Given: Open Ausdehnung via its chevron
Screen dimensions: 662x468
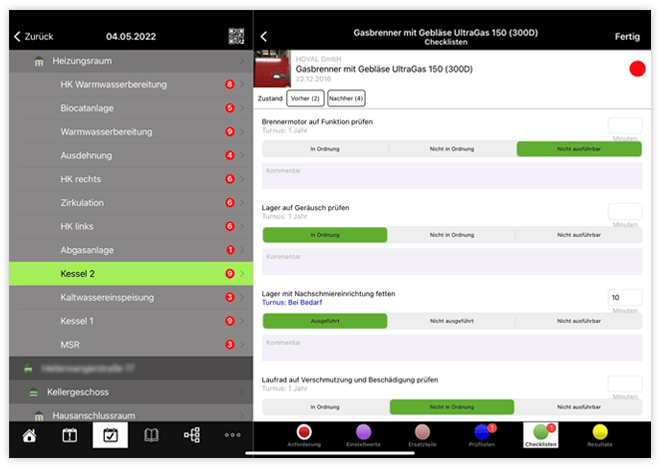Looking at the screenshot, I should (242, 155).
